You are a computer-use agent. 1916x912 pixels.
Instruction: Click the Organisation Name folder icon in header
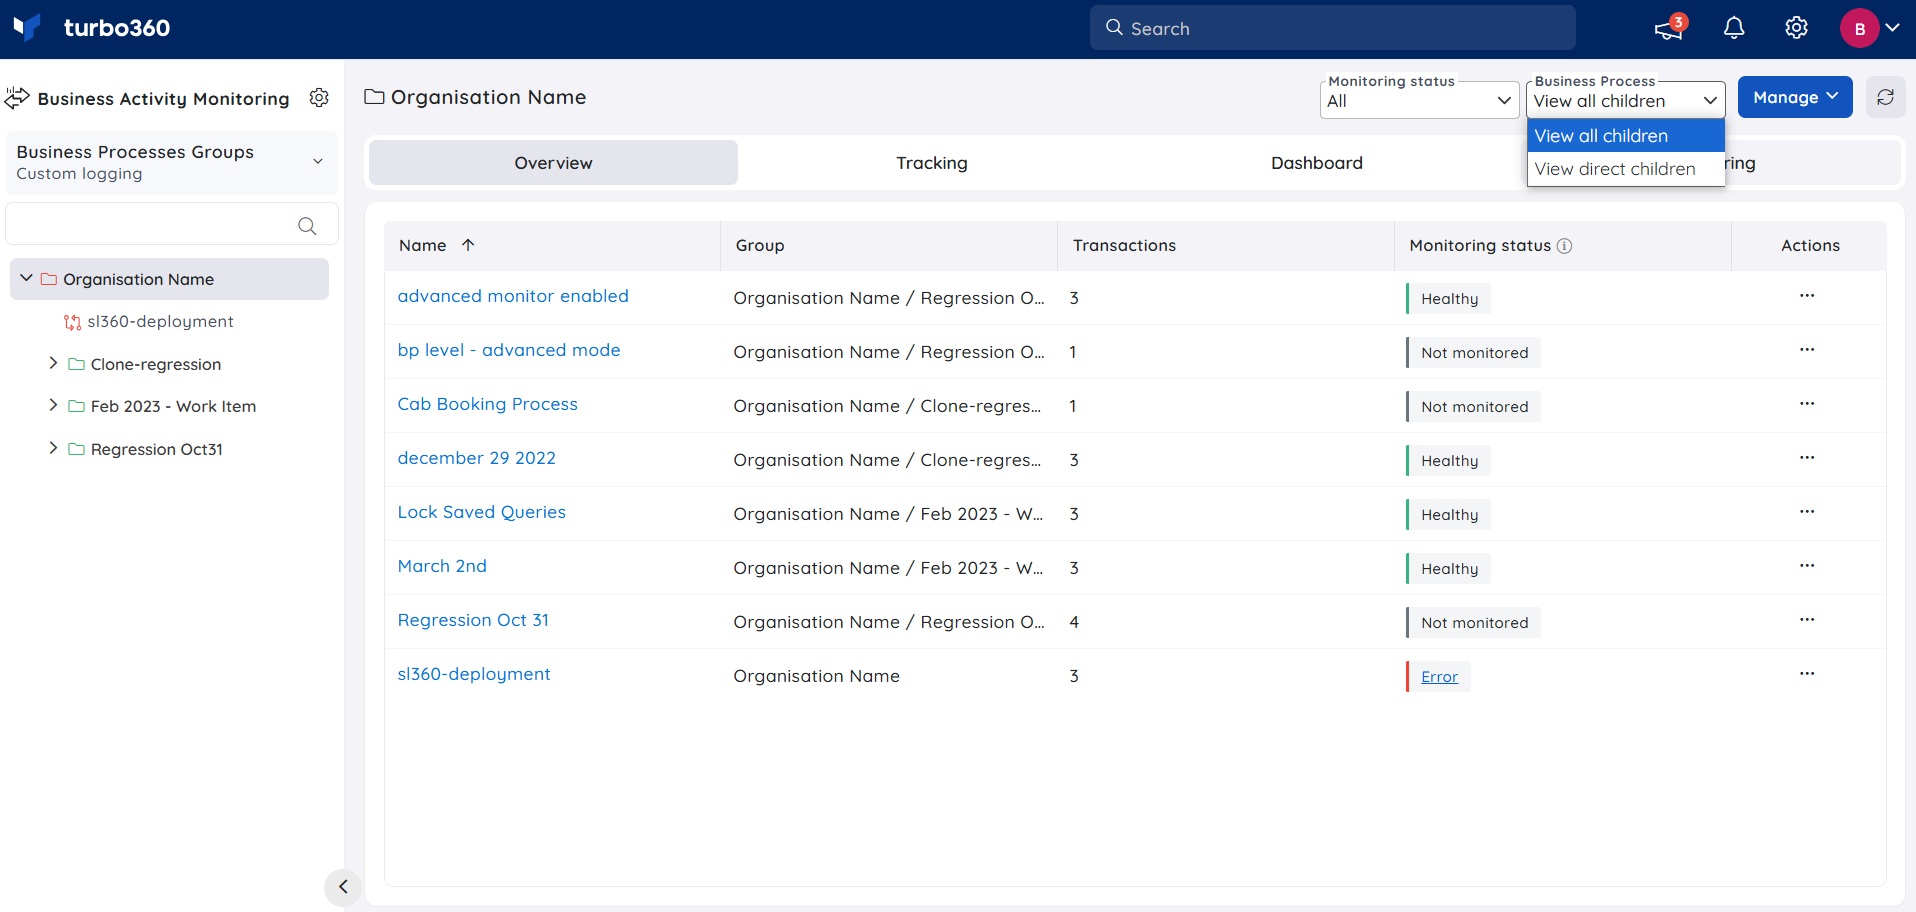click(374, 97)
